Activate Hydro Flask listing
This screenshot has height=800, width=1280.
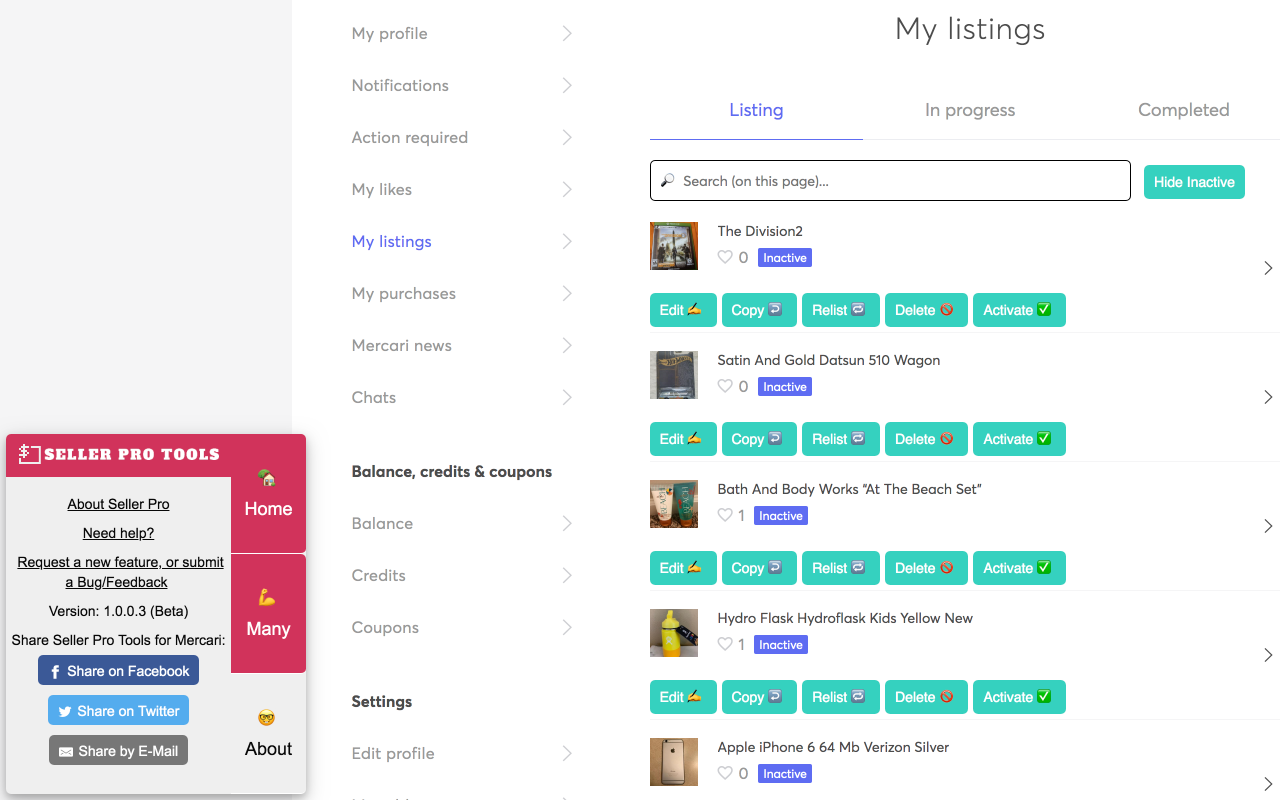tap(1019, 697)
